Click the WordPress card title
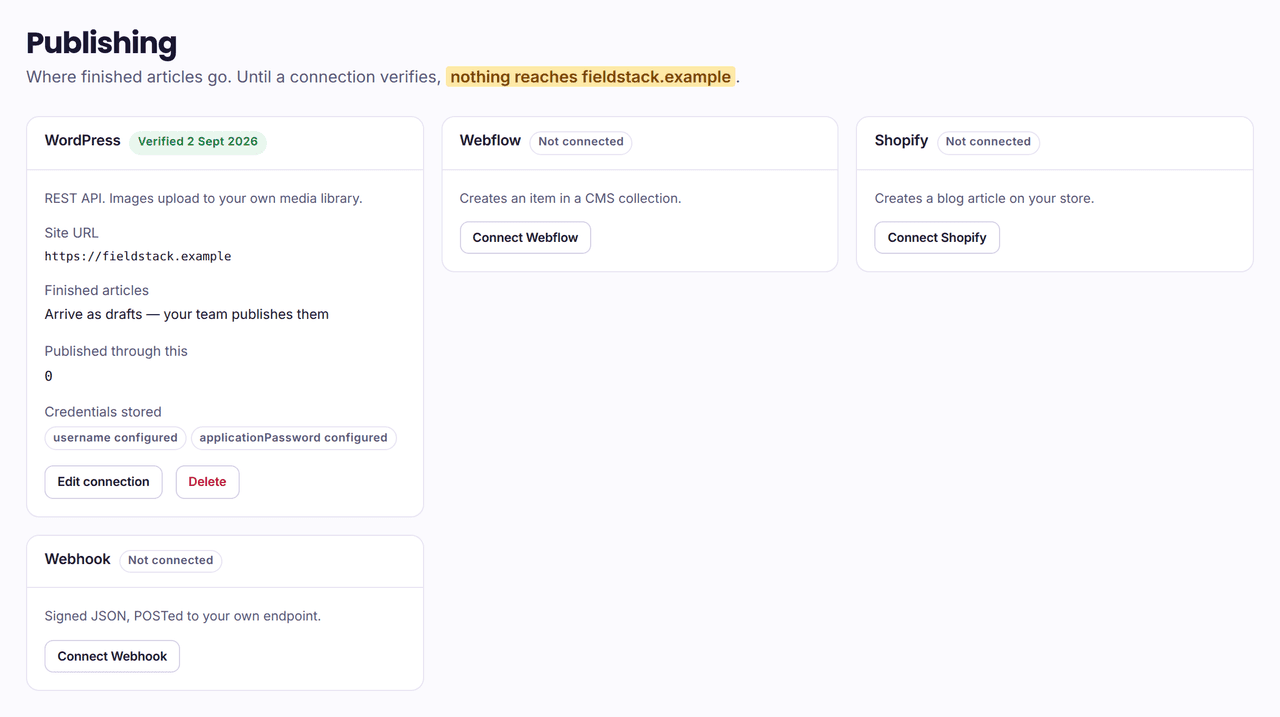This screenshot has height=717, width=1280. point(83,141)
